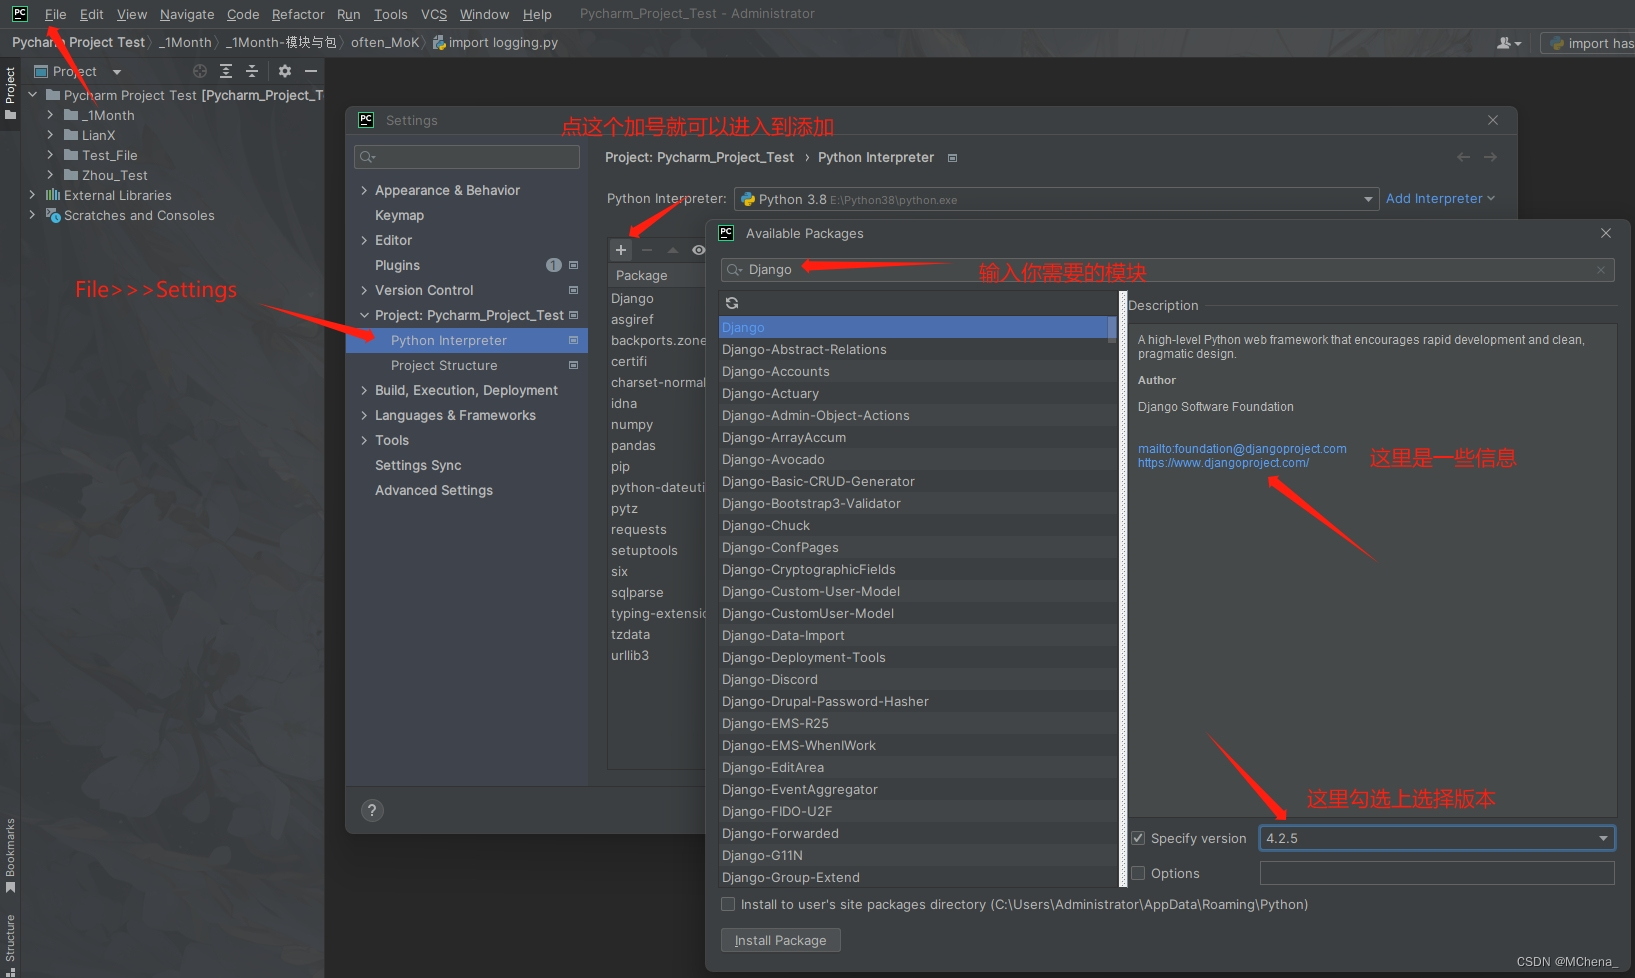This screenshot has width=1635, height=978.
Task: Open the Refactor menu
Action: pyautogui.click(x=298, y=14)
